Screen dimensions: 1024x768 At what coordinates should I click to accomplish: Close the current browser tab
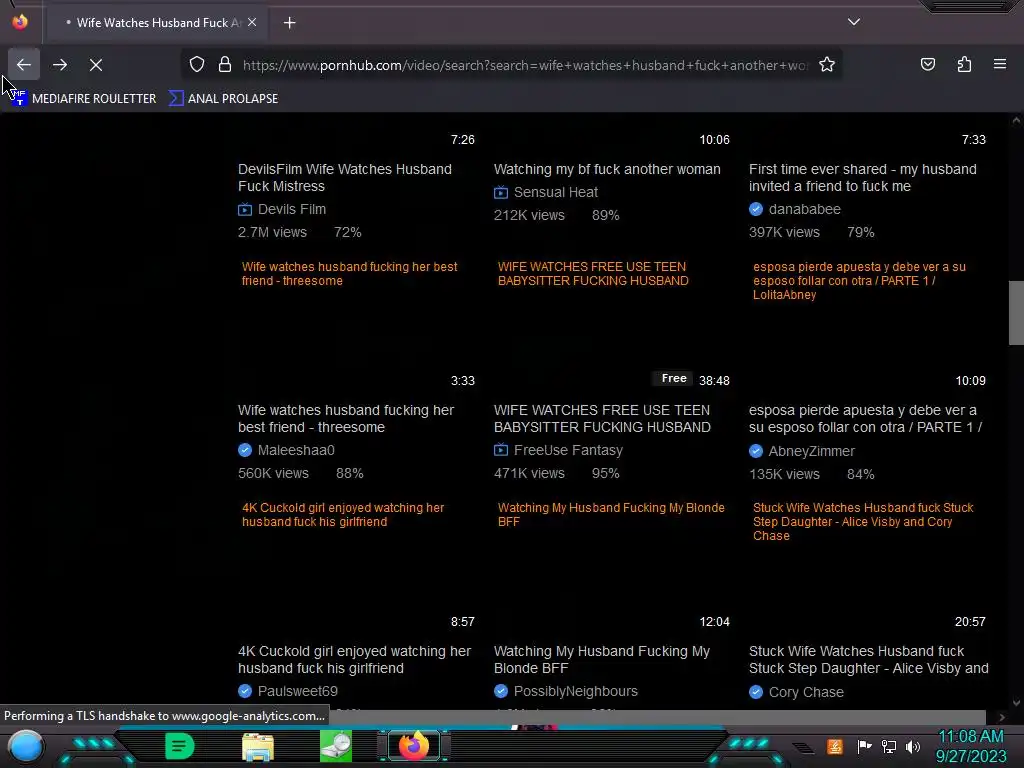[252, 22]
